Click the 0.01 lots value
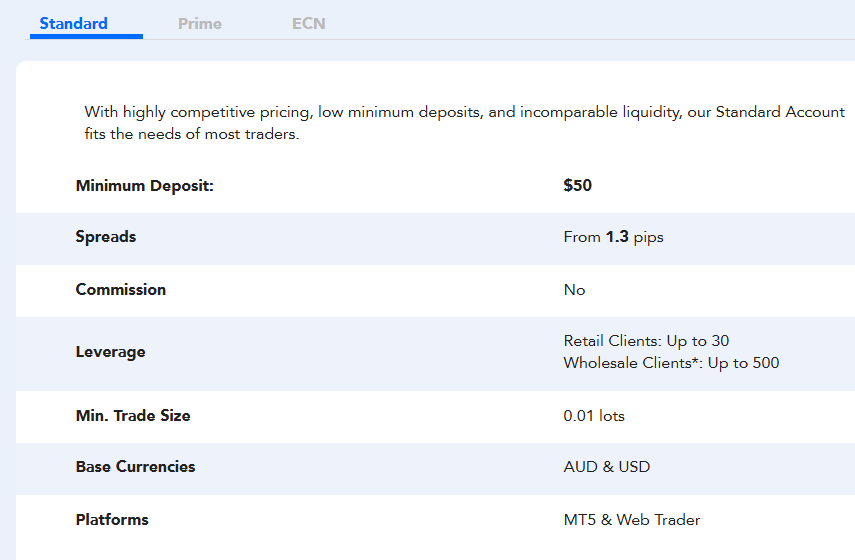The image size is (855, 560). pyautogui.click(x=594, y=415)
